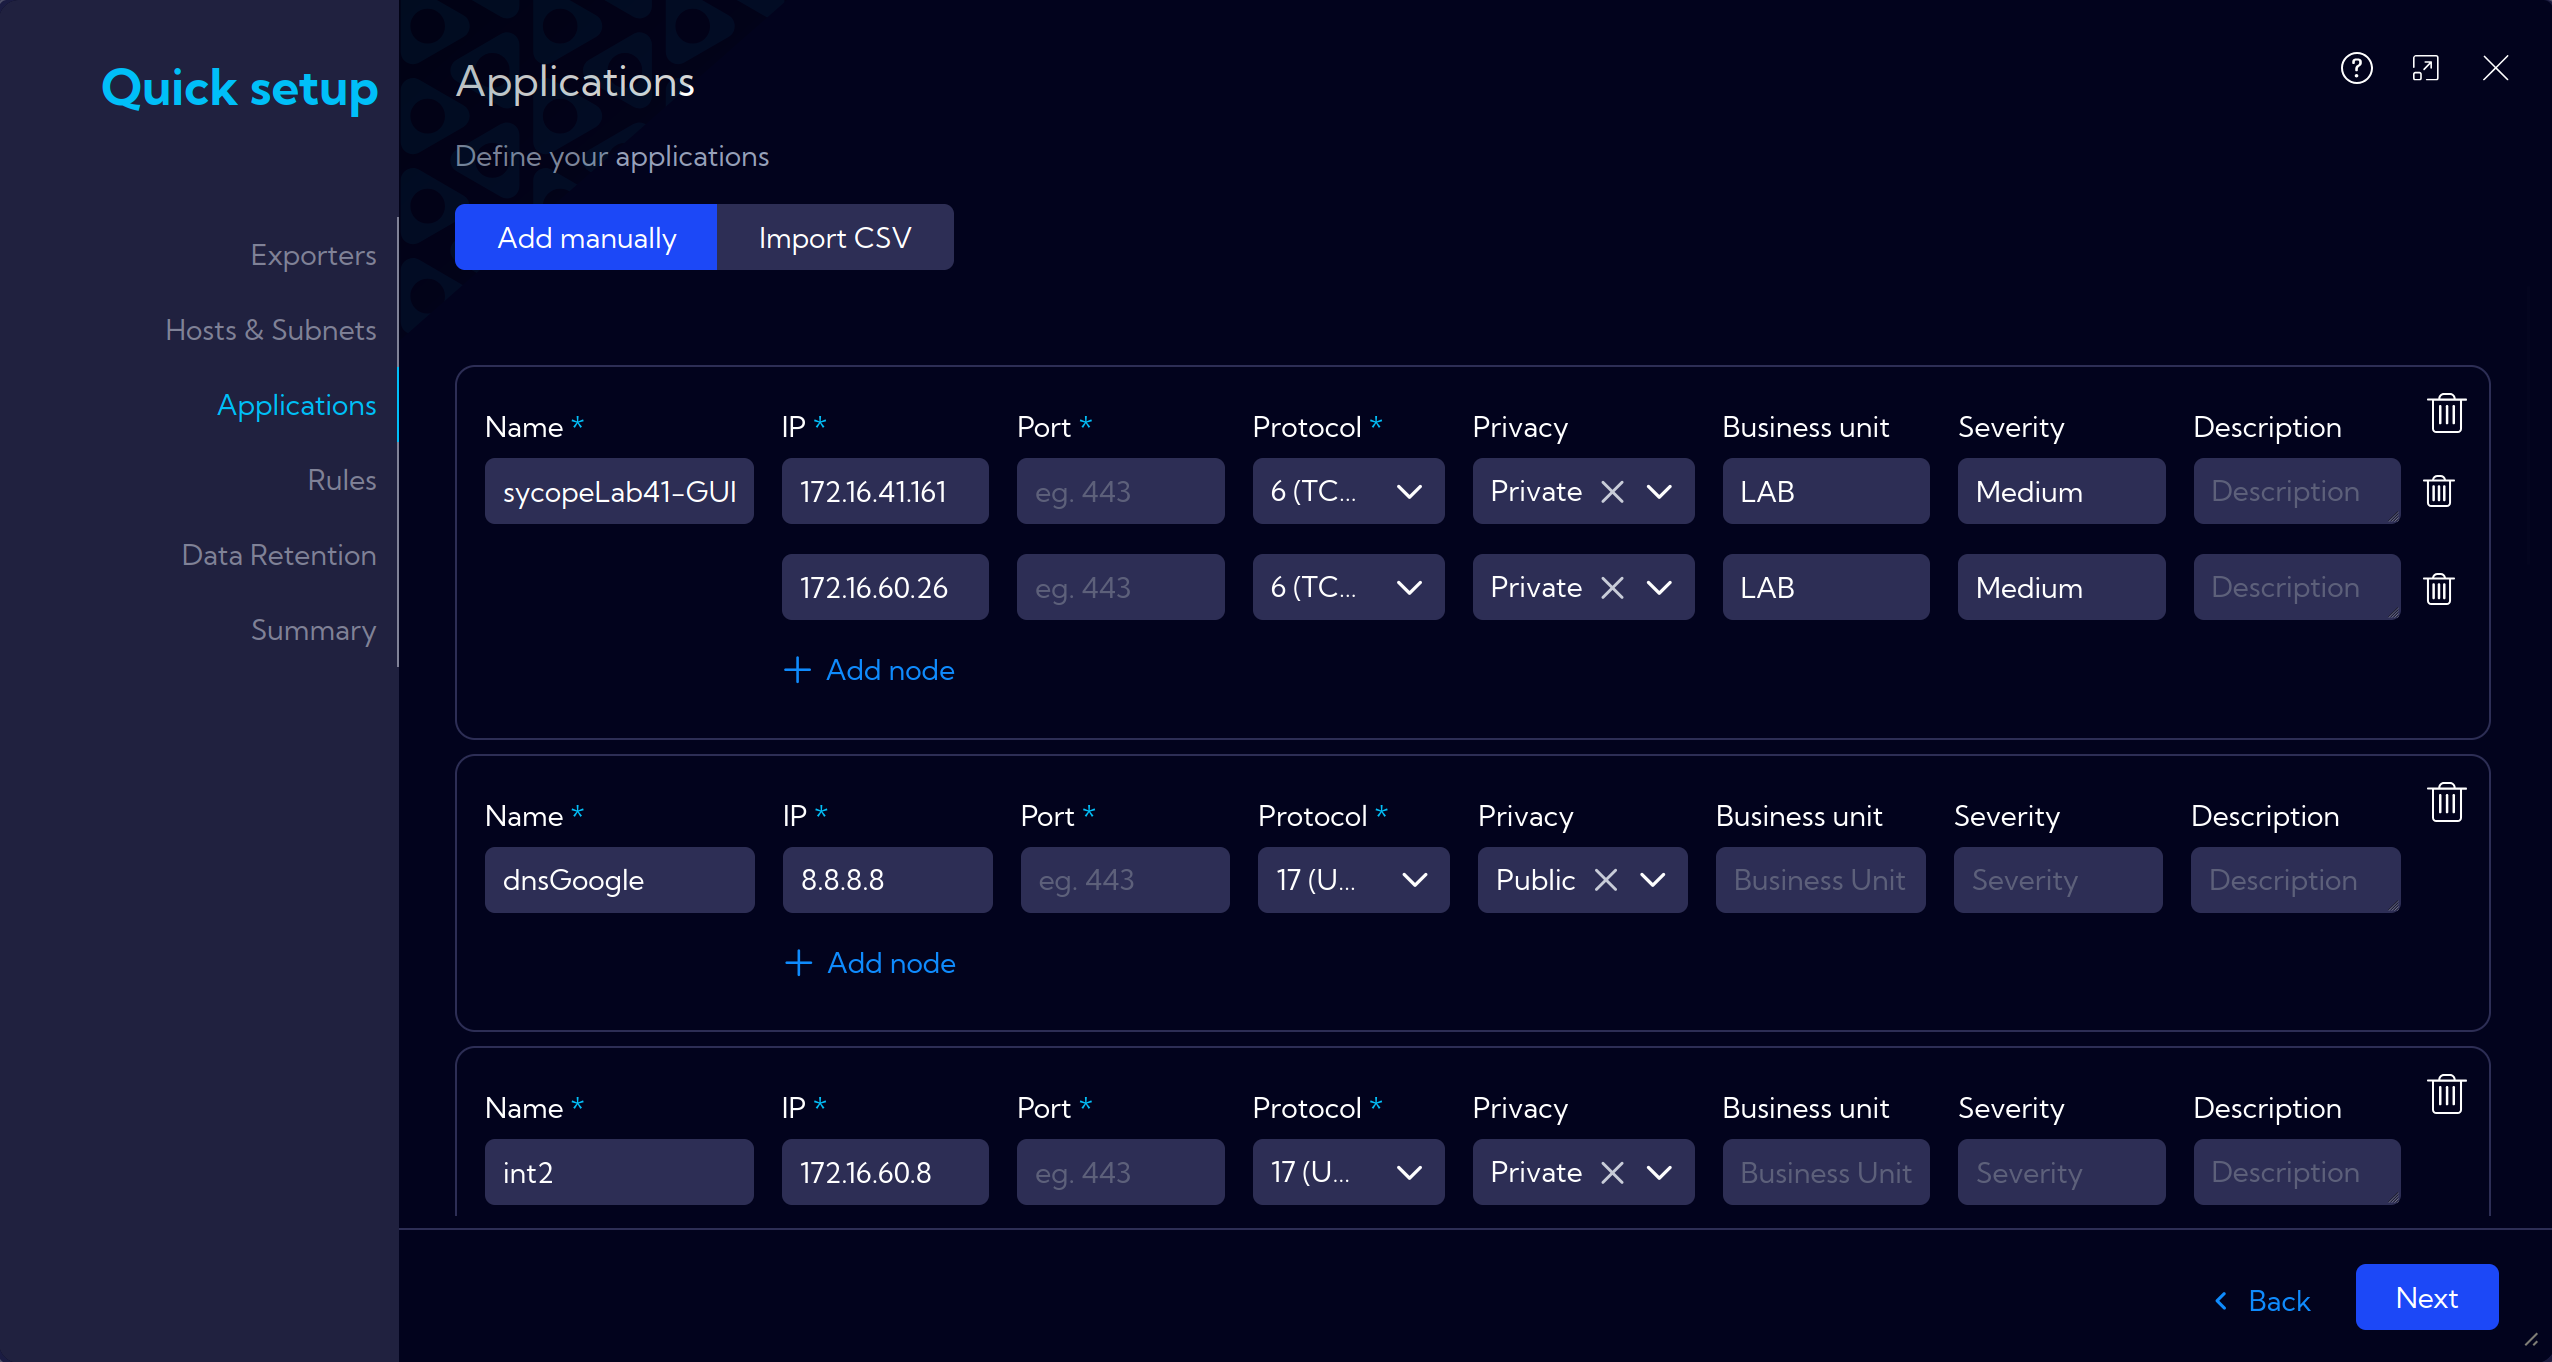Clear Private privacy value for int2
The image size is (2552, 1362).
pos(1612,1172)
